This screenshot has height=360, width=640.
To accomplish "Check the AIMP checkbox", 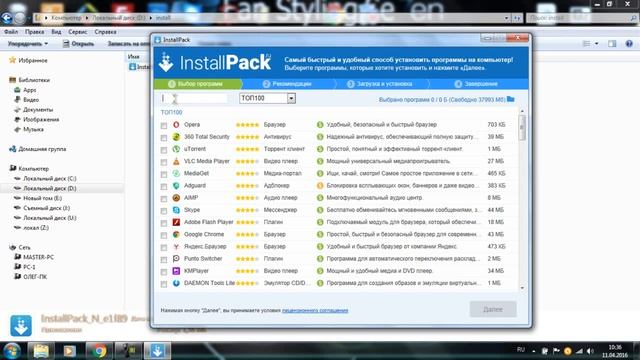I will click(x=164, y=199).
